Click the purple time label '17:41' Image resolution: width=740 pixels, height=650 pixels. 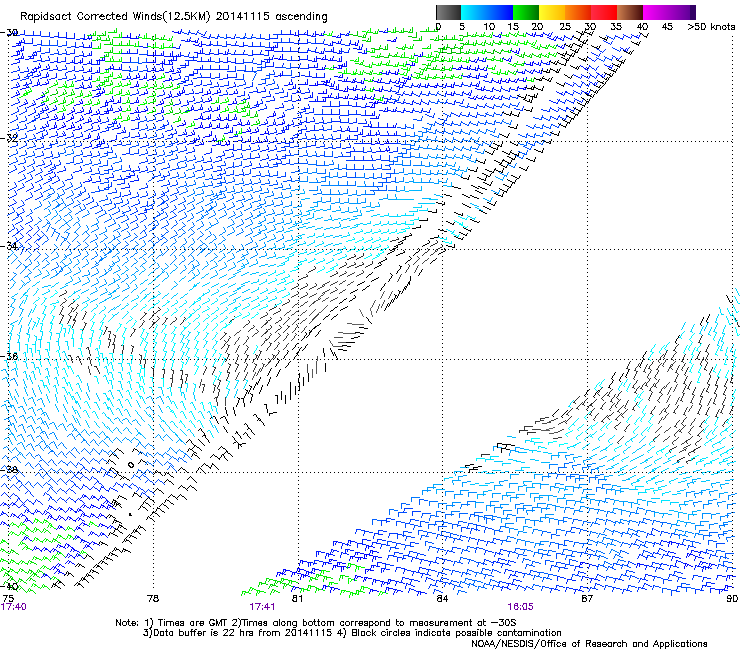(x=262, y=607)
